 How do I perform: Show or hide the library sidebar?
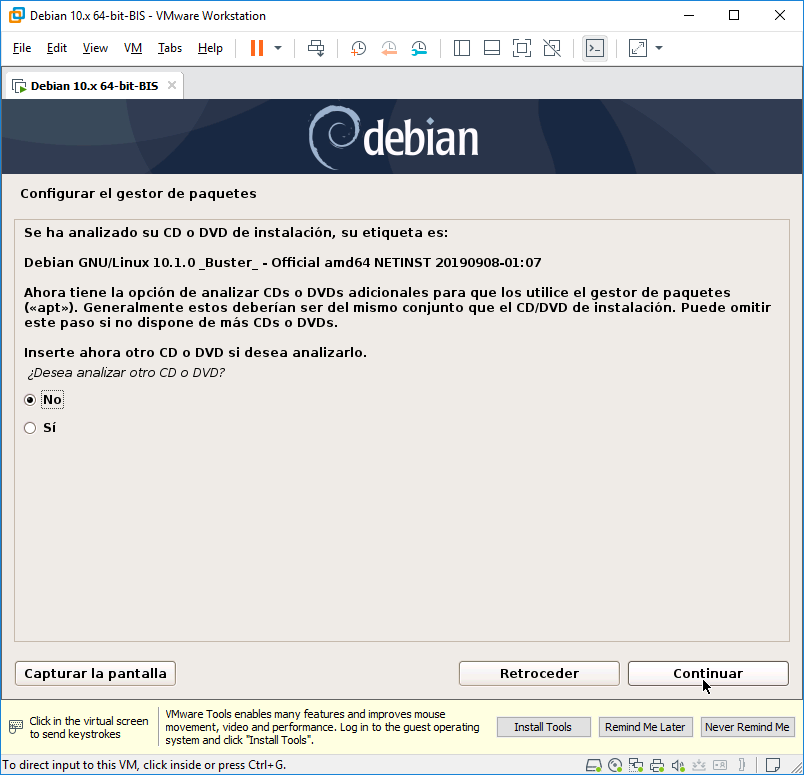tap(461, 48)
